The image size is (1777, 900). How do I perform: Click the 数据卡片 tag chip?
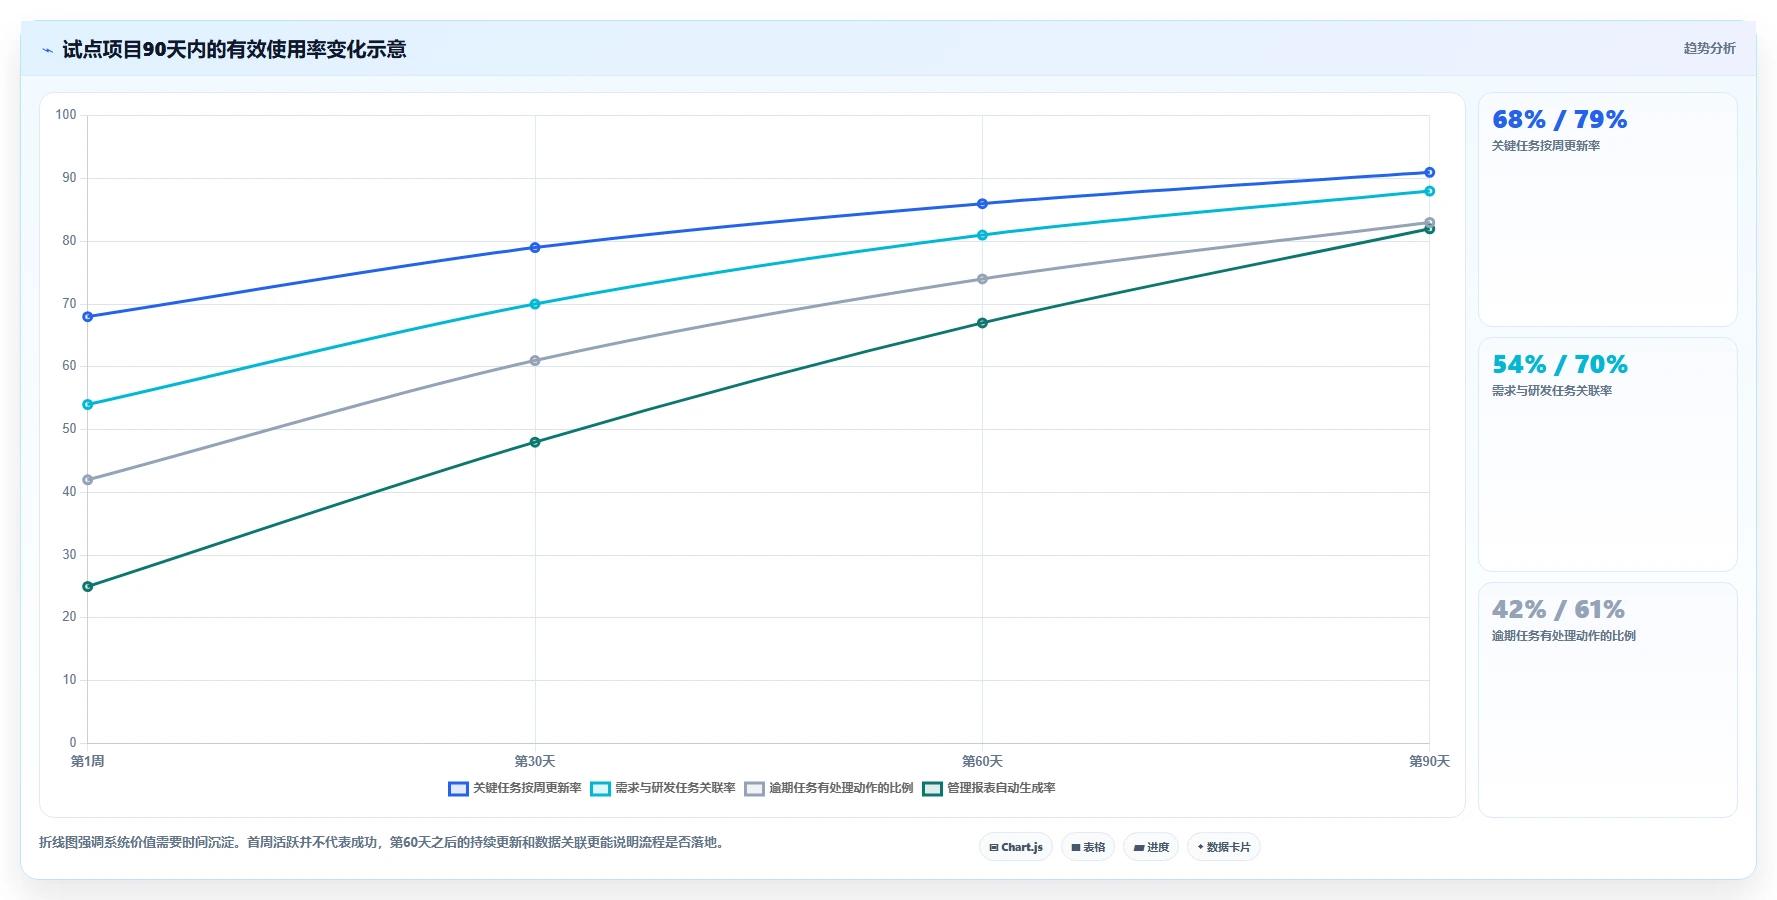(x=1224, y=847)
